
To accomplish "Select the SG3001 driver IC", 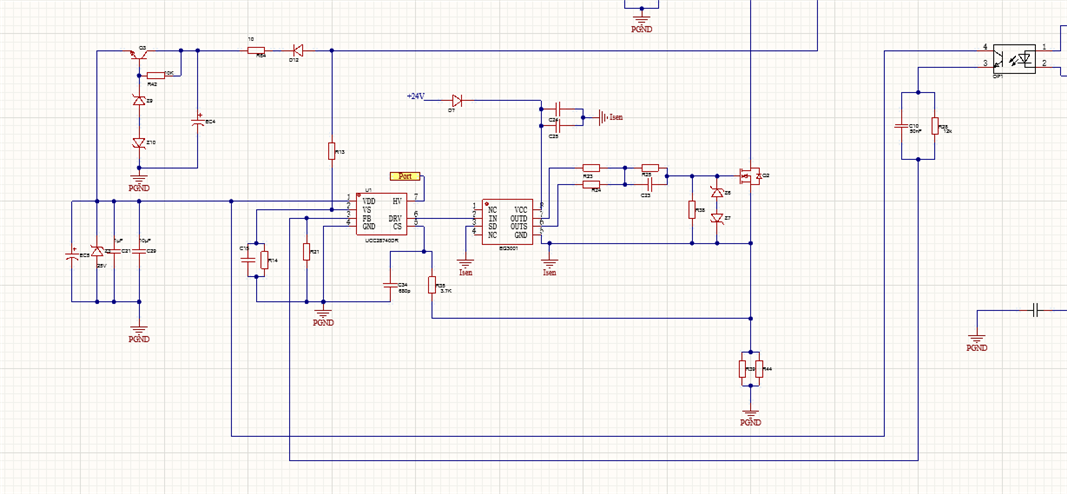I will (507, 223).
